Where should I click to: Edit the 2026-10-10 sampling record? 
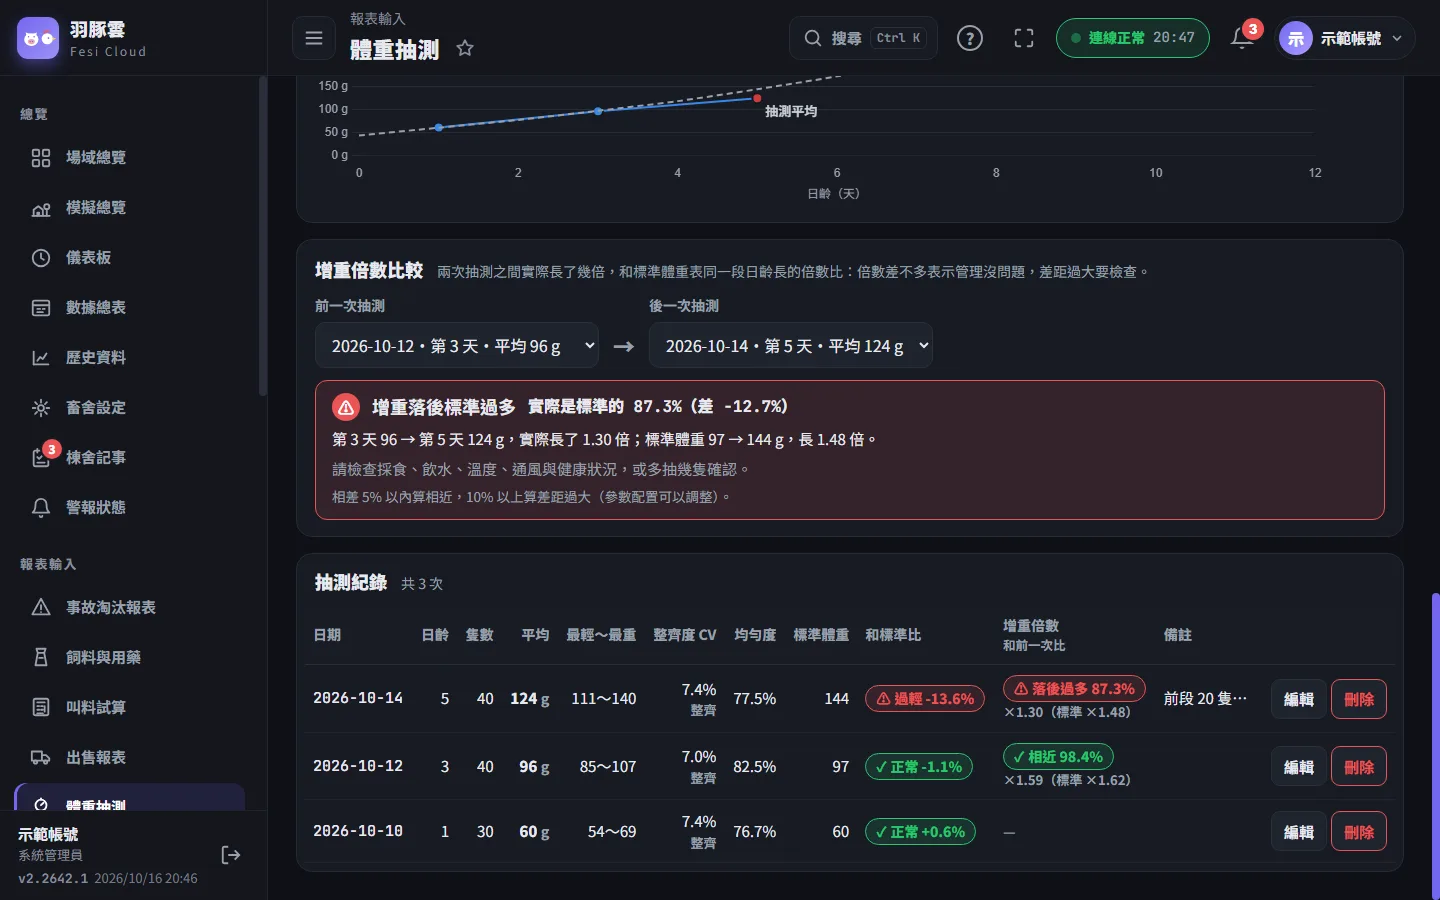pos(1299,832)
